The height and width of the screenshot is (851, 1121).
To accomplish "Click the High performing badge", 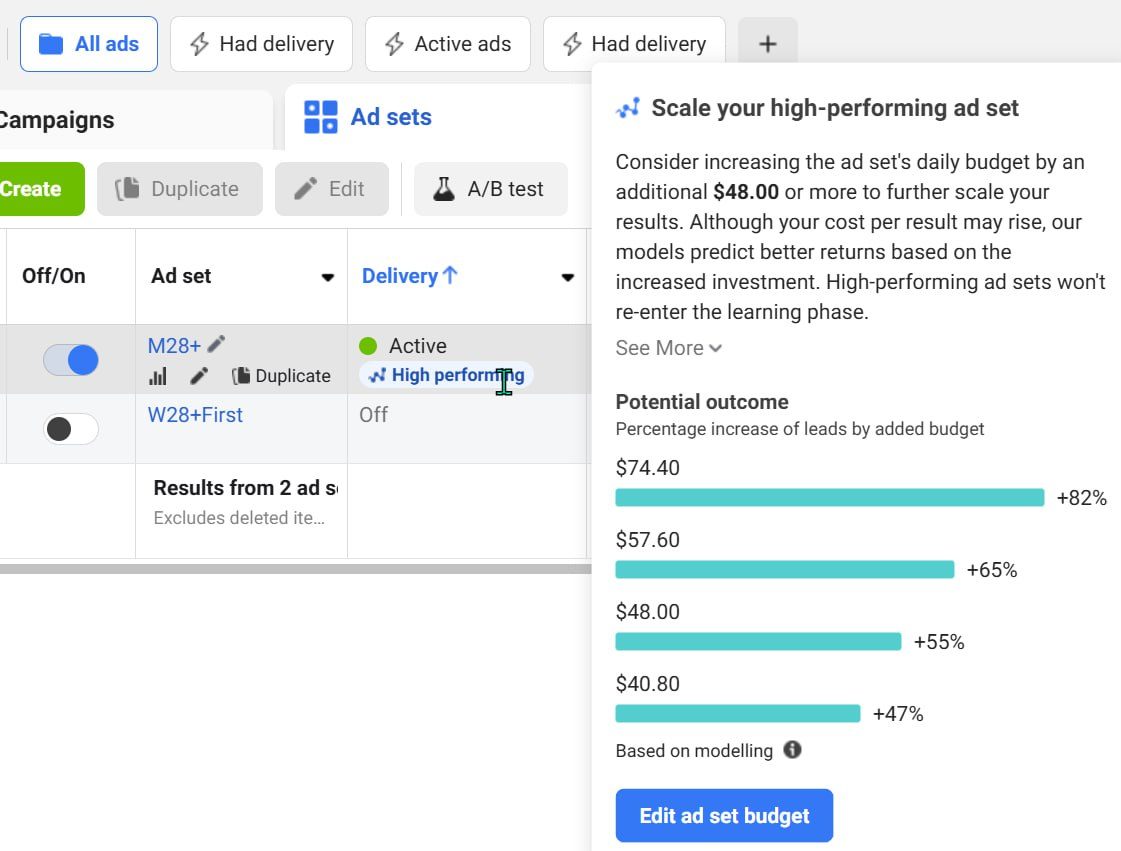I will [x=446, y=375].
